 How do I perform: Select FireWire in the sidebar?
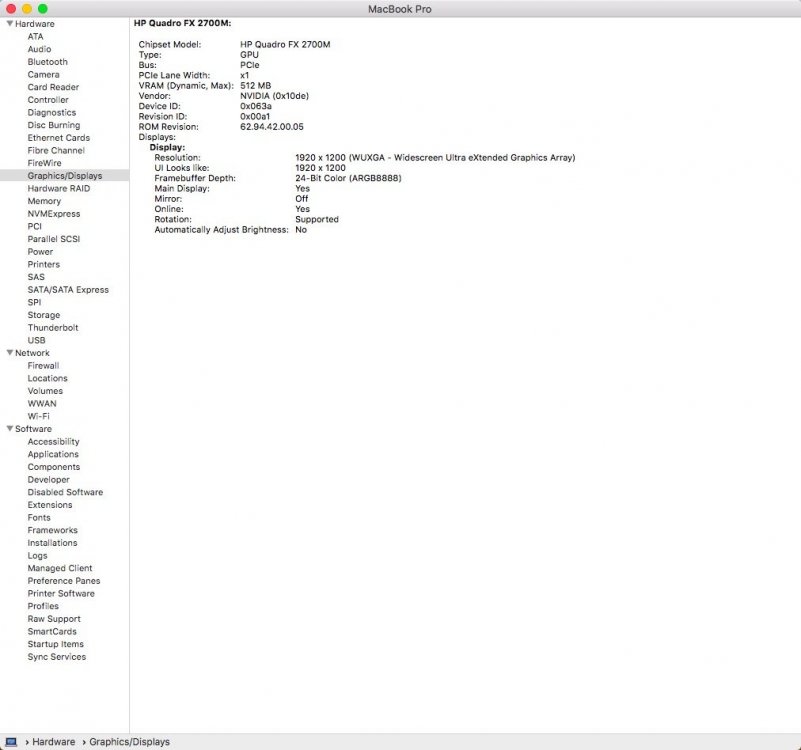44,163
